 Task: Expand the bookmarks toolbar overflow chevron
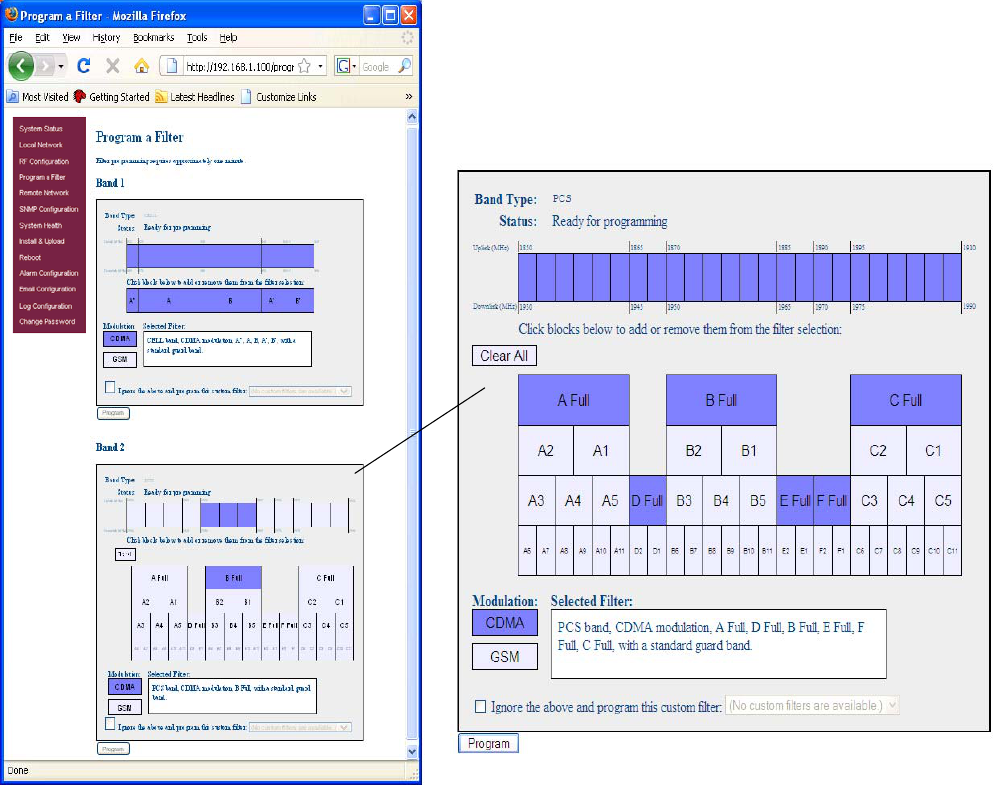click(x=408, y=97)
